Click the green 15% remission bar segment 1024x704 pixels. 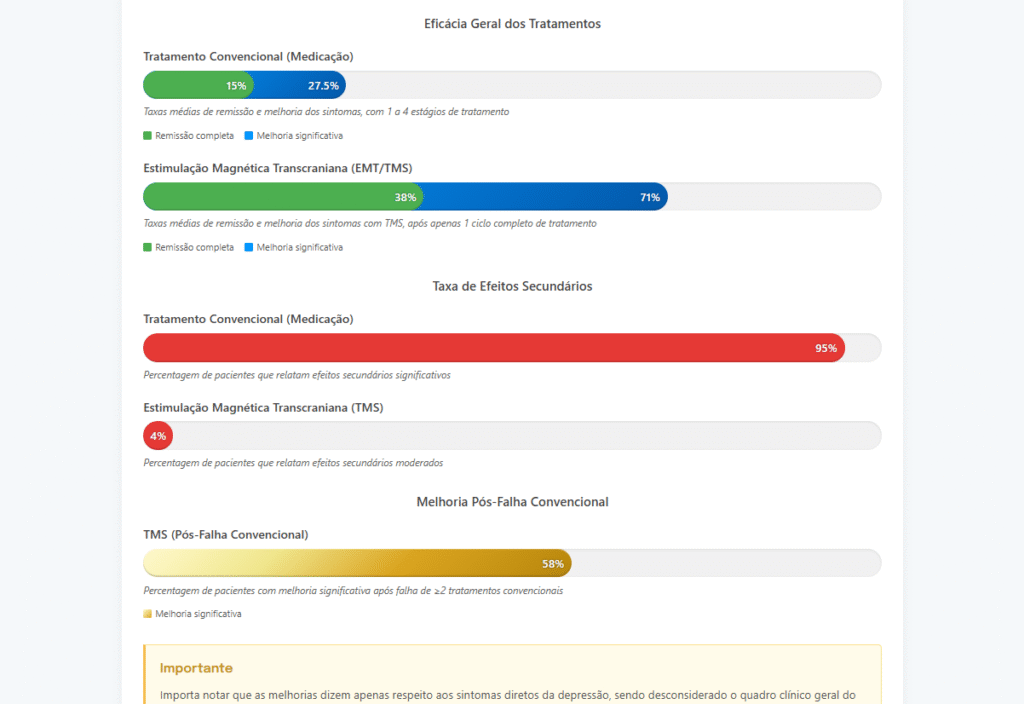tap(197, 85)
